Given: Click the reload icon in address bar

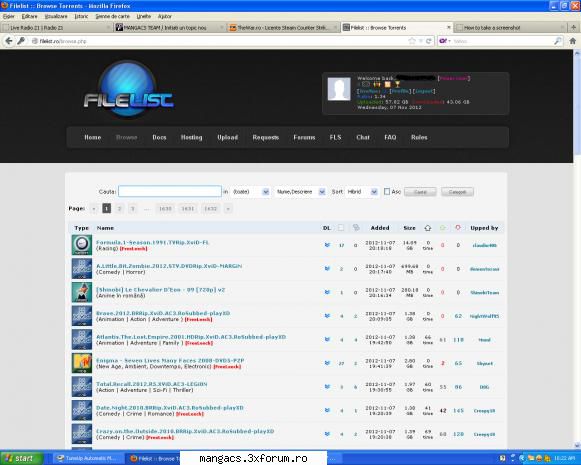Looking at the screenshot, I should 429,41.
